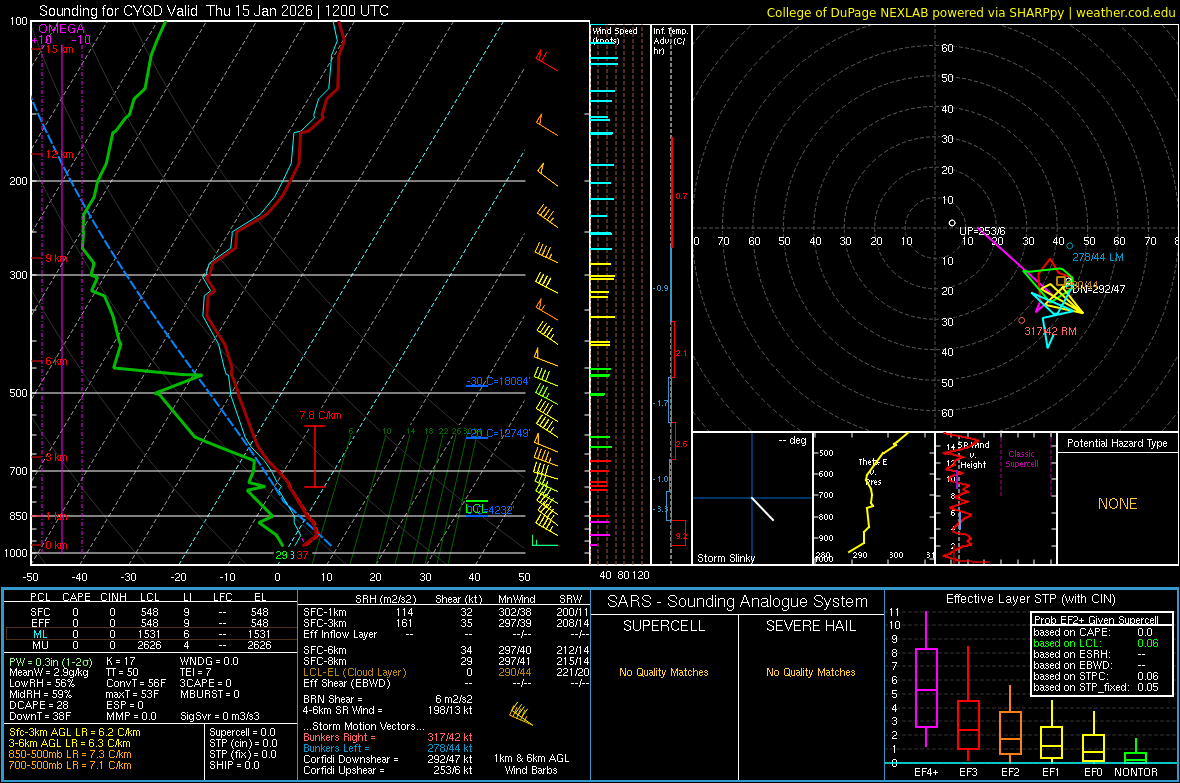Click No Quality Matches under SEVERE HAIL

click(810, 672)
